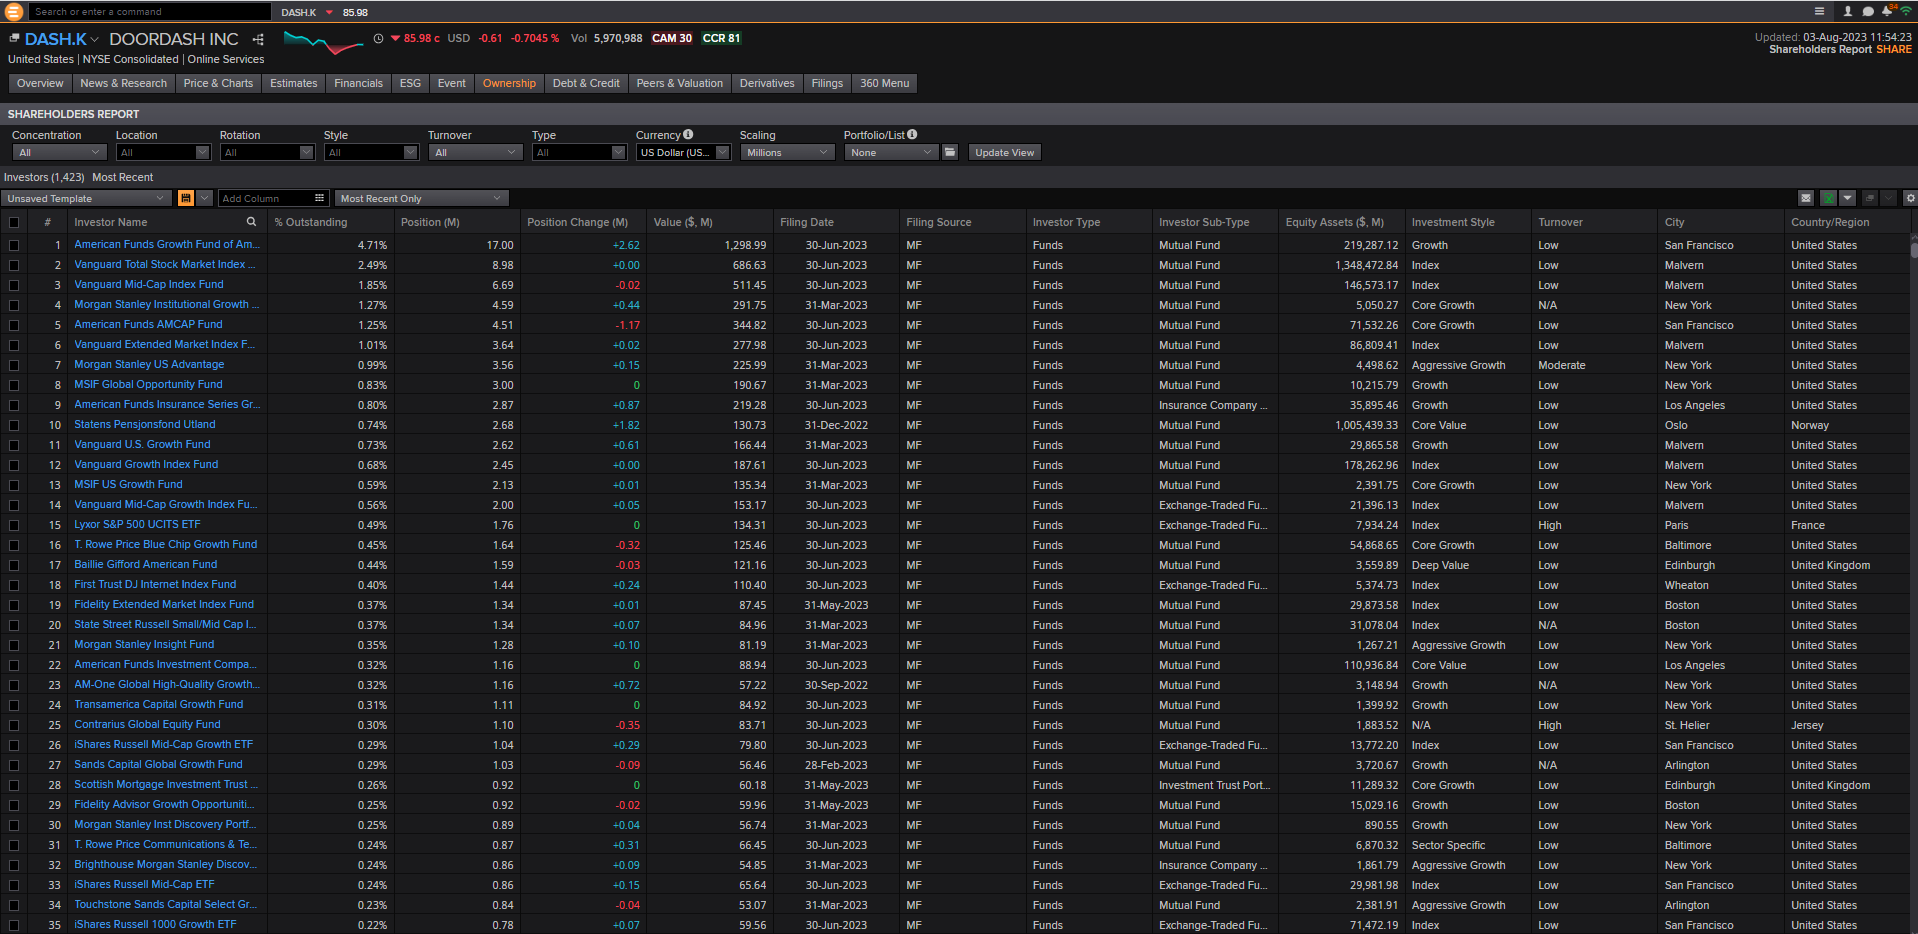Check the American Funds AMCAP Fund row checkbox
Screen dimensions: 1918x934
click(x=14, y=325)
